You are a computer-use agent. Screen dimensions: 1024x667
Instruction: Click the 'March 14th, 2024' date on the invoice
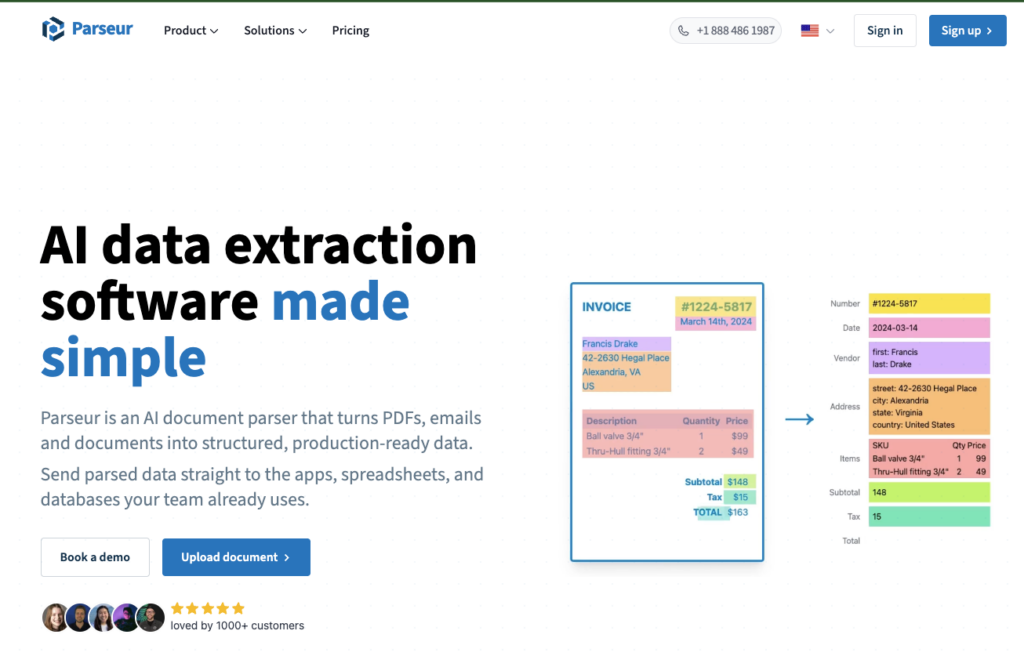pyautogui.click(x=716, y=322)
